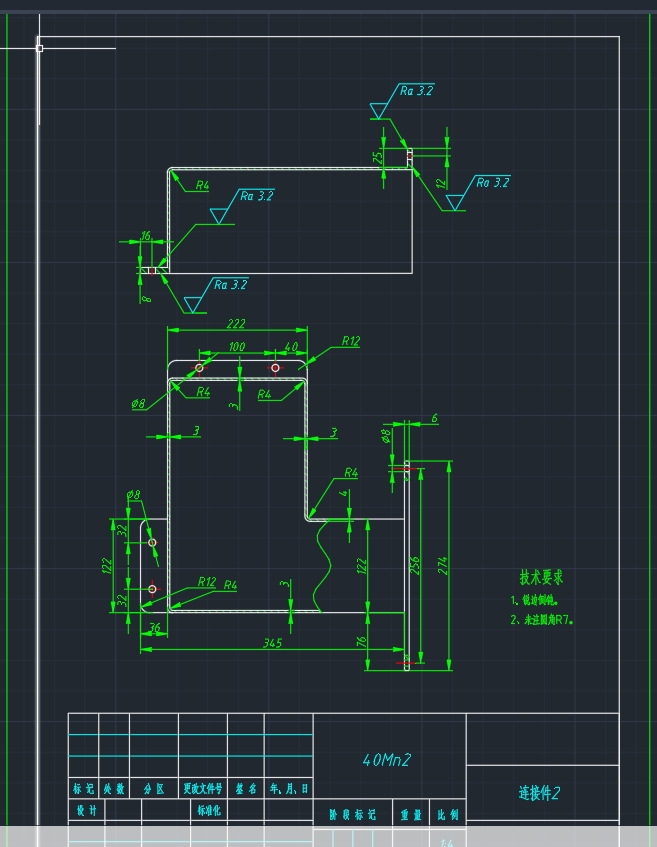
Task: Select the 更改文件号 title block cell
Action: (203, 788)
